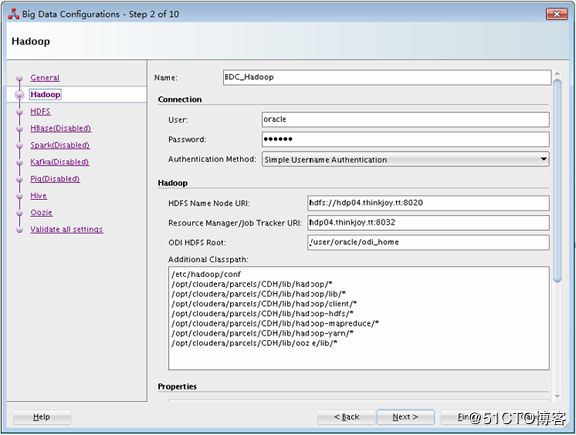Click the step bullet icon beside Hive
This screenshot has width=576, height=435.
pos(20,196)
